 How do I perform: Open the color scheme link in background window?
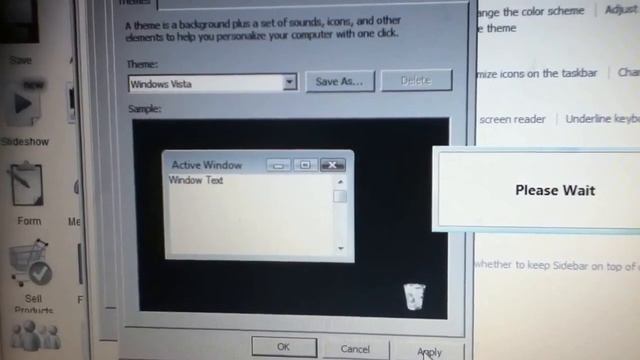pyautogui.click(x=530, y=11)
